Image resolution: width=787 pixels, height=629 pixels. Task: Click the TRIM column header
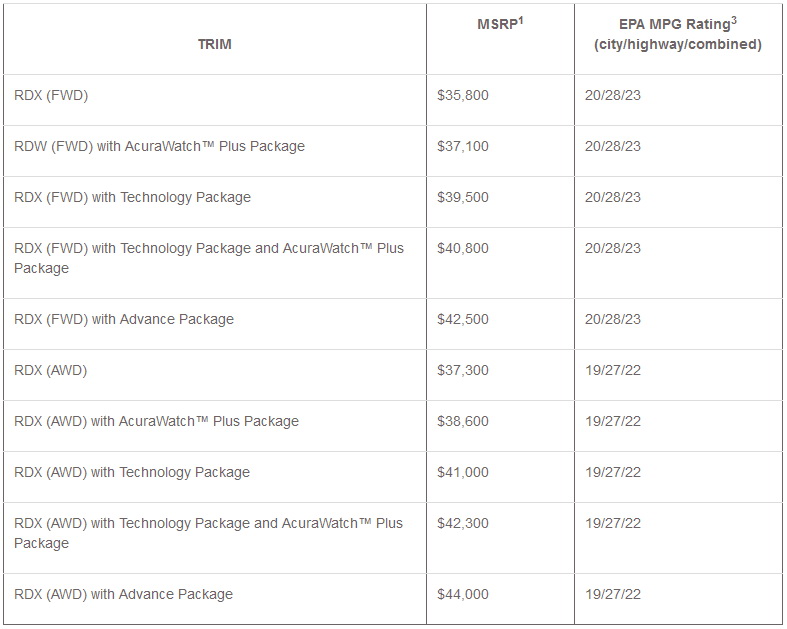click(214, 44)
